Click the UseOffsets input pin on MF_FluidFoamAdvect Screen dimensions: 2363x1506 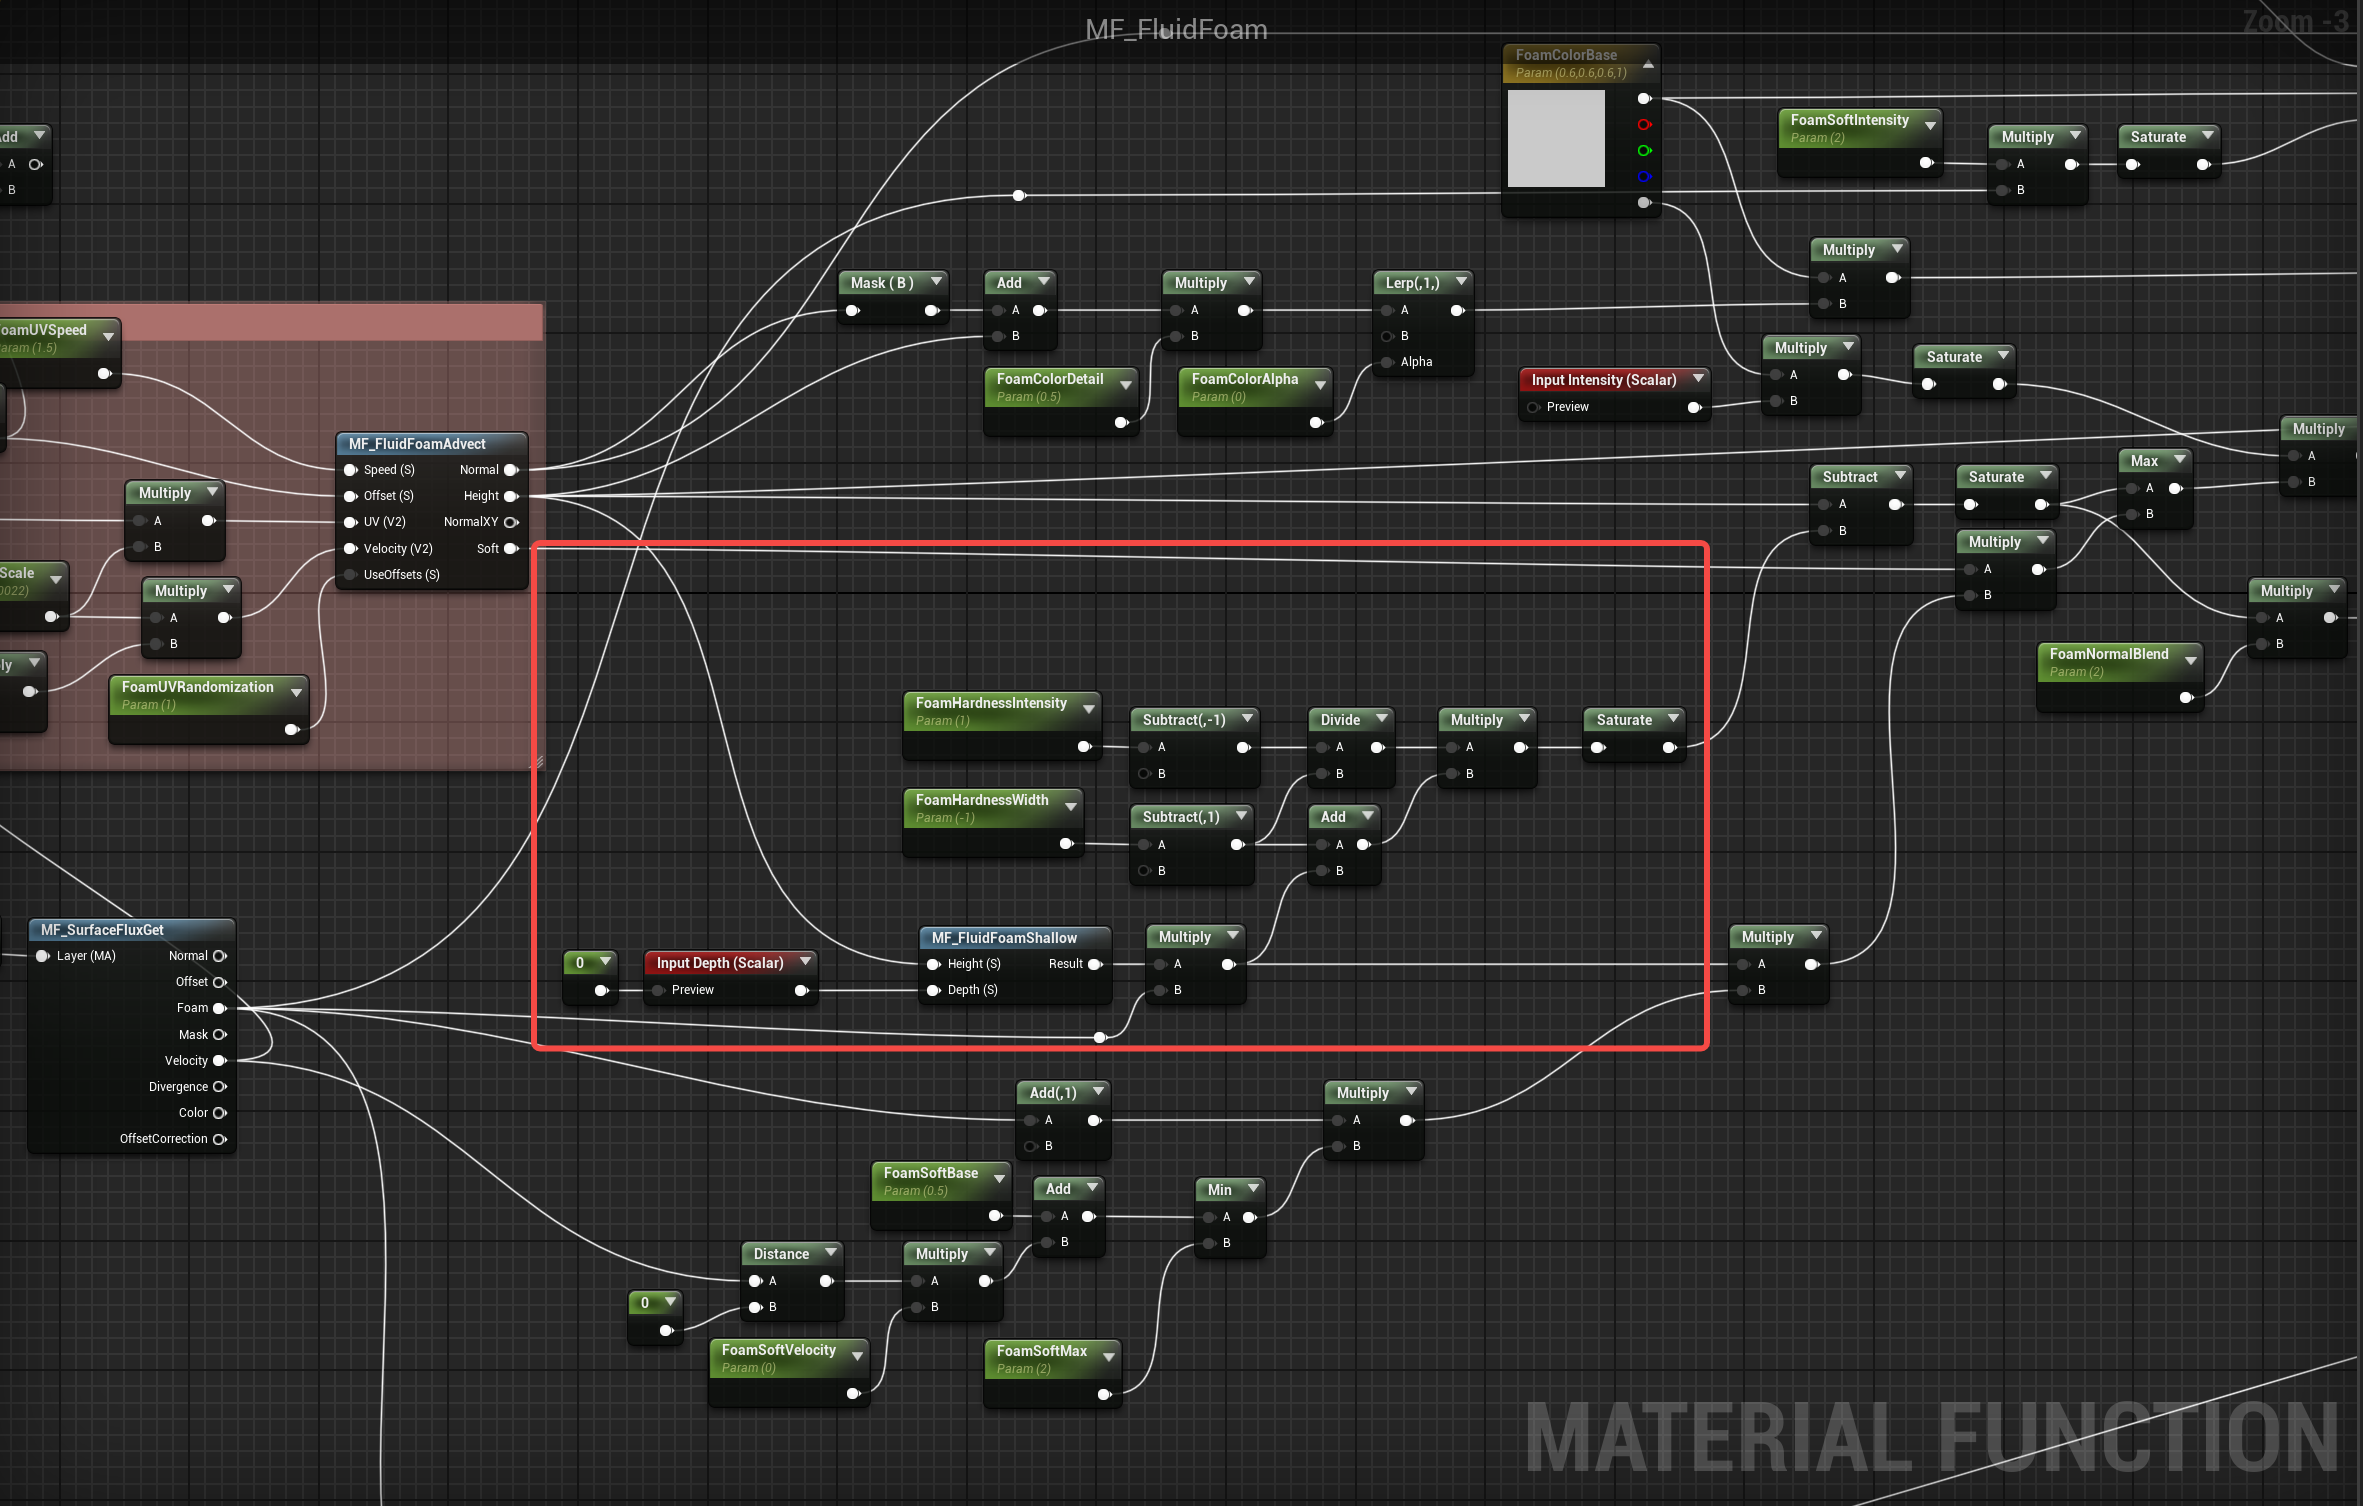[x=351, y=575]
